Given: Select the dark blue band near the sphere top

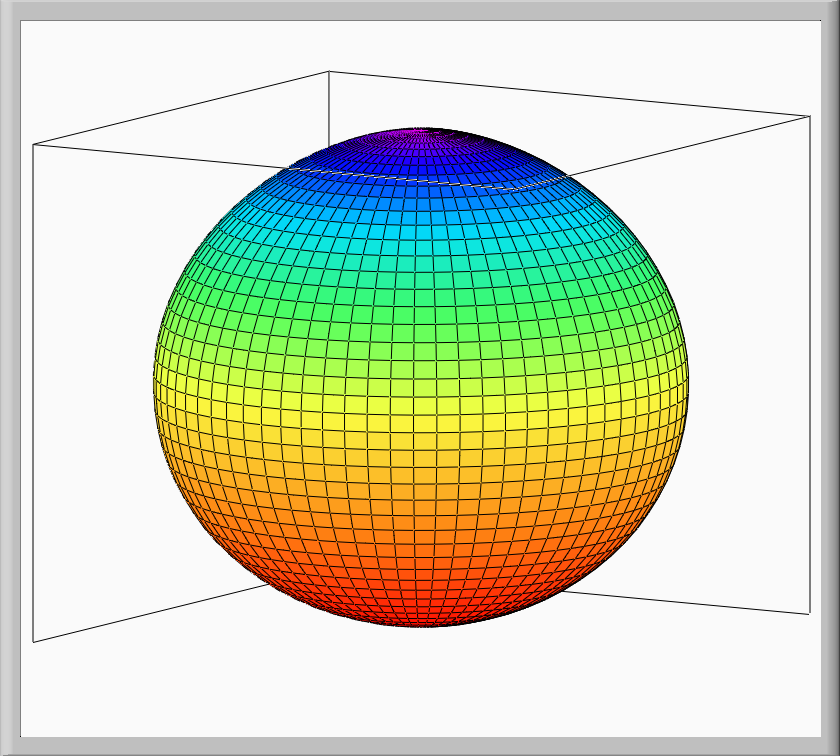Looking at the screenshot, I should point(420,170).
